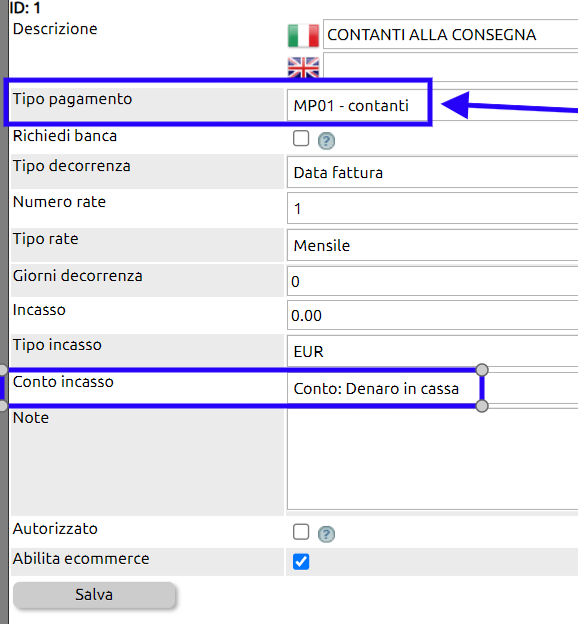Click the Tipo incasso label

57,345
